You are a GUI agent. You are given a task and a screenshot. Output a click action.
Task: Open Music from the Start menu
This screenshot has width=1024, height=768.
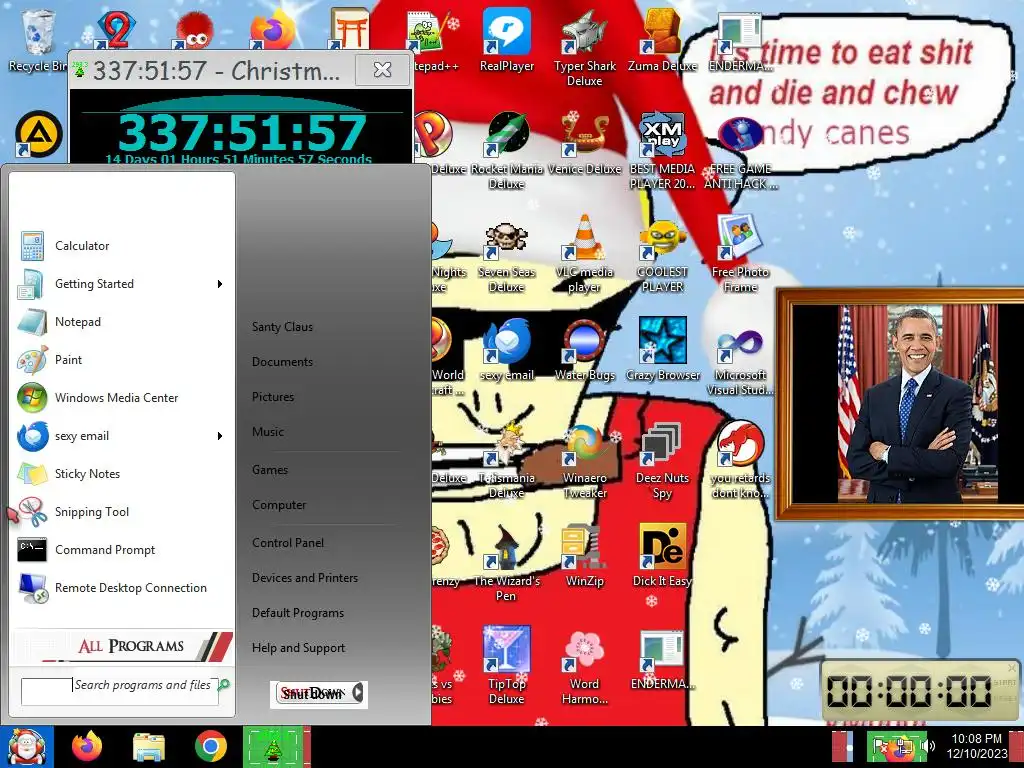click(x=268, y=432)
